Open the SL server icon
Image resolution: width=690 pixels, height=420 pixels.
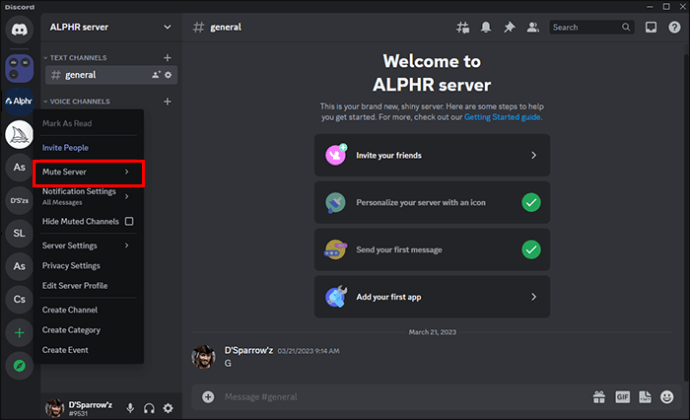click(19, 233)
